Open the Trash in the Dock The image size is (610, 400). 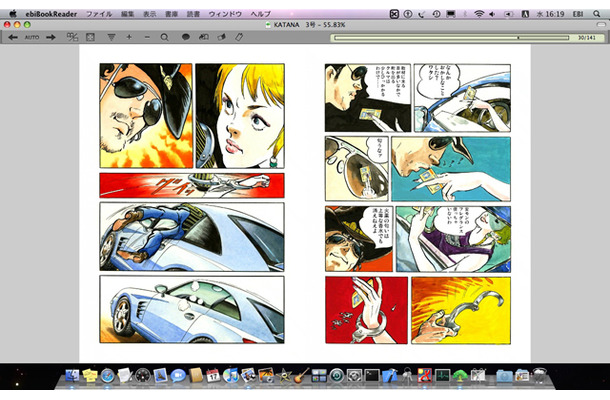[539, 375]
